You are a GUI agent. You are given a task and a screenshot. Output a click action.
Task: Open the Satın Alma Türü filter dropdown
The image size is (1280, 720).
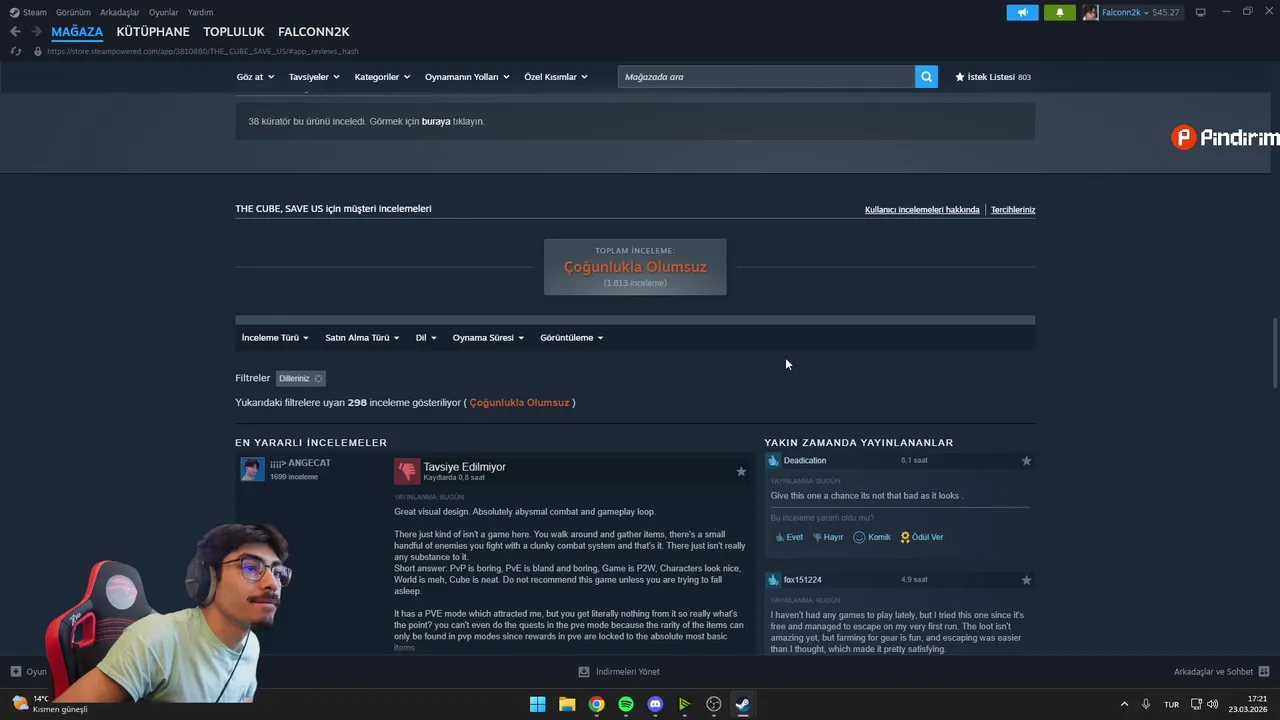point(362,338)
